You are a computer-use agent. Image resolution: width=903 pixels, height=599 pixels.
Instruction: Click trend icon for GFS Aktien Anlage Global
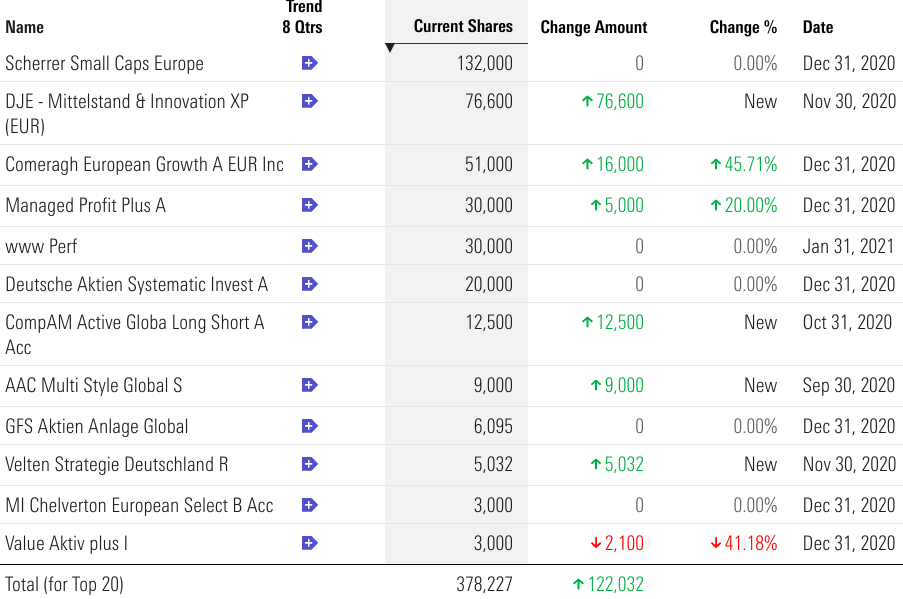coord(309,426)
